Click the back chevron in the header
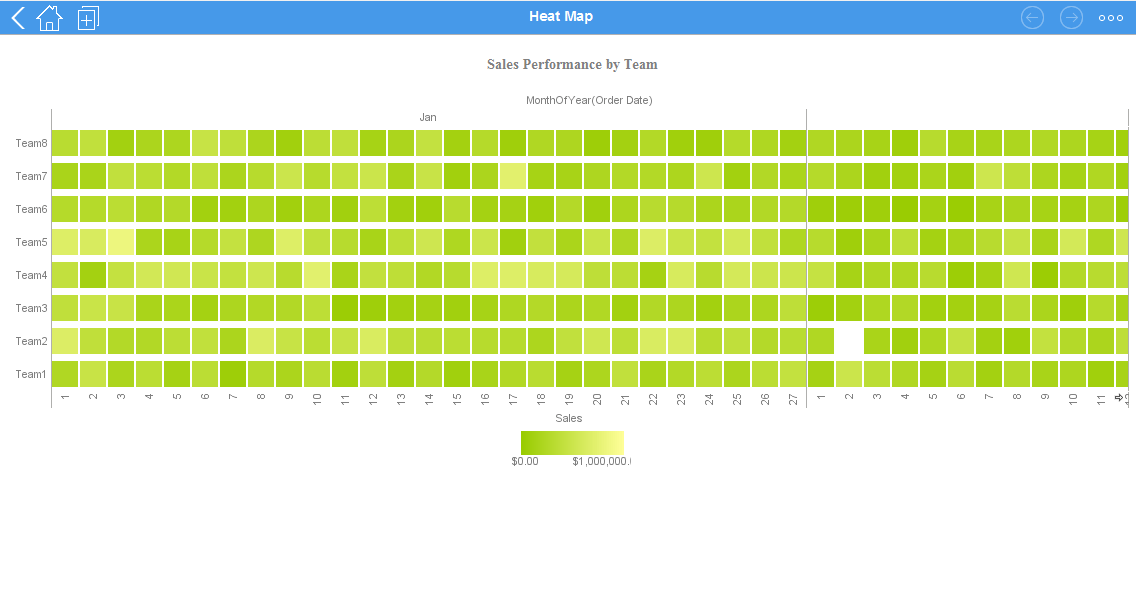1136x601 pixels. 17,17
